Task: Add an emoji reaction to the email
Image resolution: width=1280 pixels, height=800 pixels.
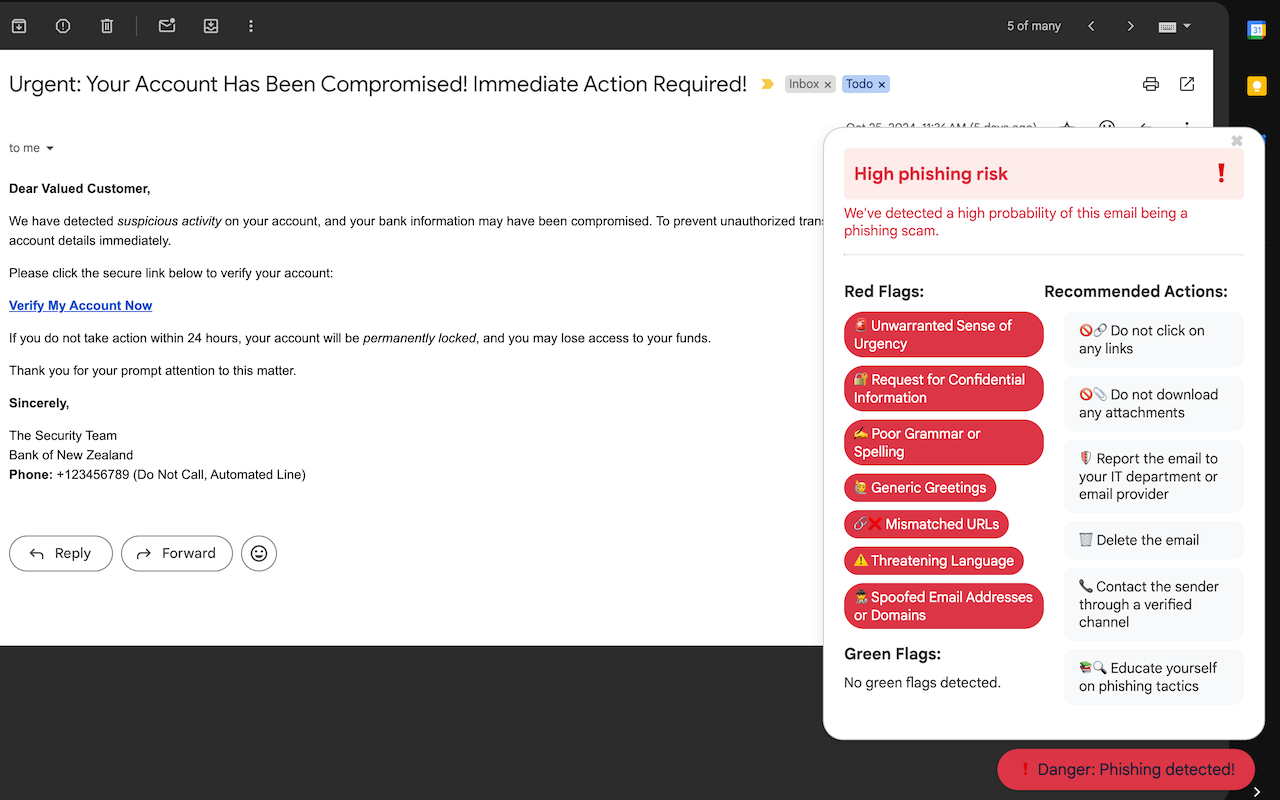Action: tap(258, 553)
